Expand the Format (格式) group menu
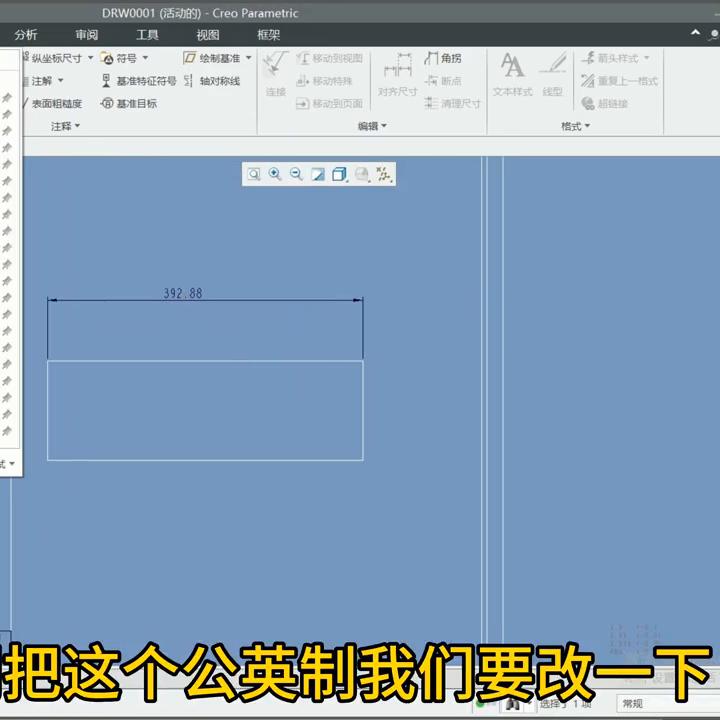 coord(575,126)
